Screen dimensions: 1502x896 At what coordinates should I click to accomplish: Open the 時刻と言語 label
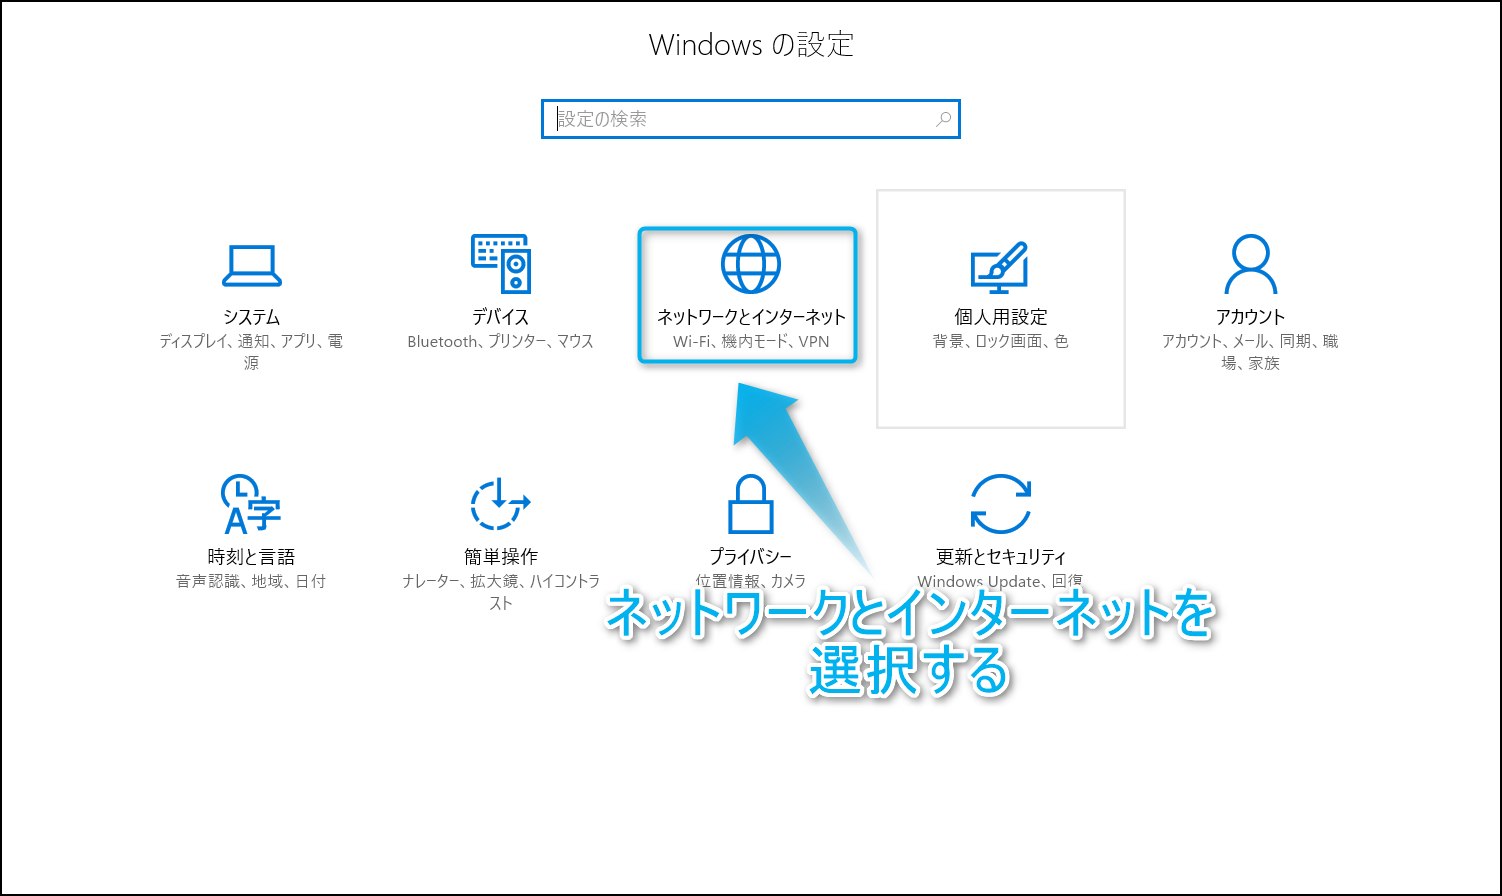click(251, 557)
